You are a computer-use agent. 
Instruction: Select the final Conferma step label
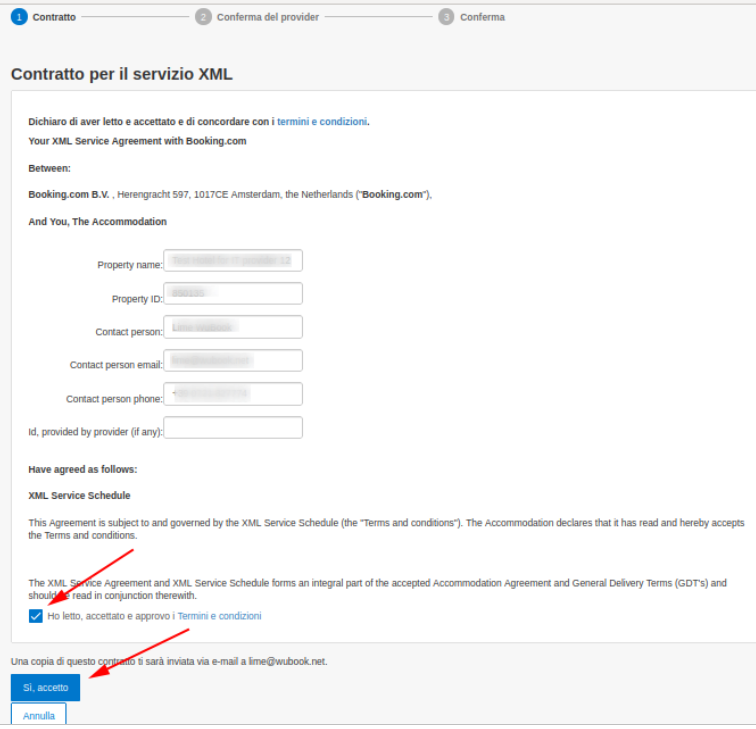[x=482, y=17]
